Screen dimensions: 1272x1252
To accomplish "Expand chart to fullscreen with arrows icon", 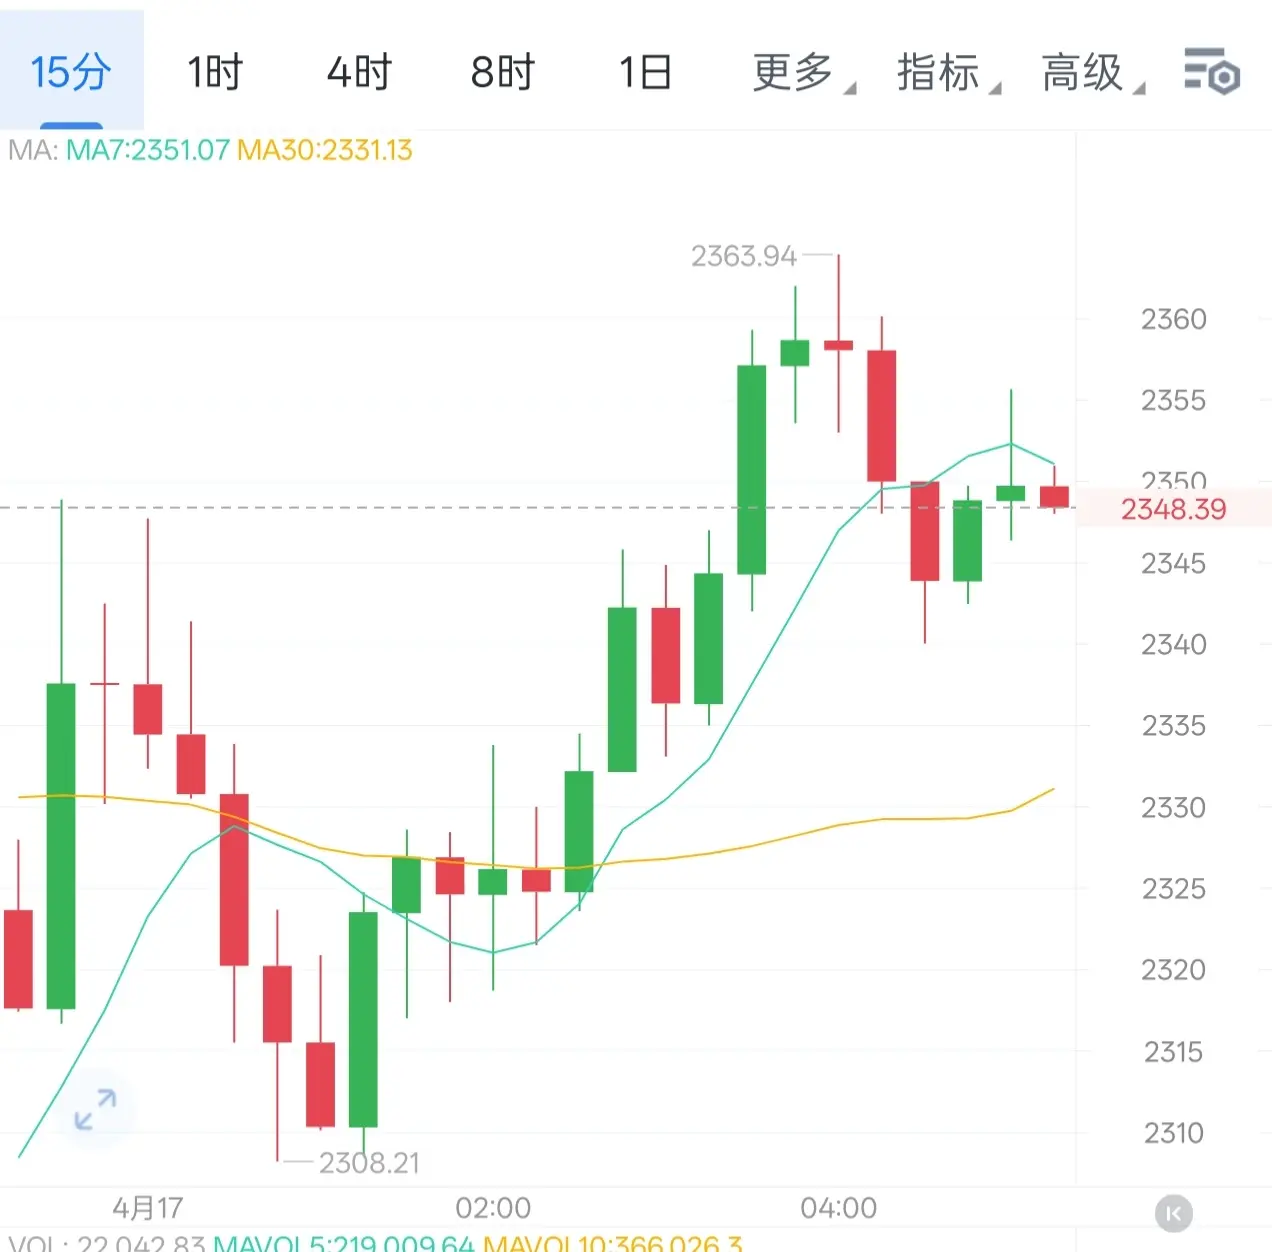I will [x=96, y=1109].
